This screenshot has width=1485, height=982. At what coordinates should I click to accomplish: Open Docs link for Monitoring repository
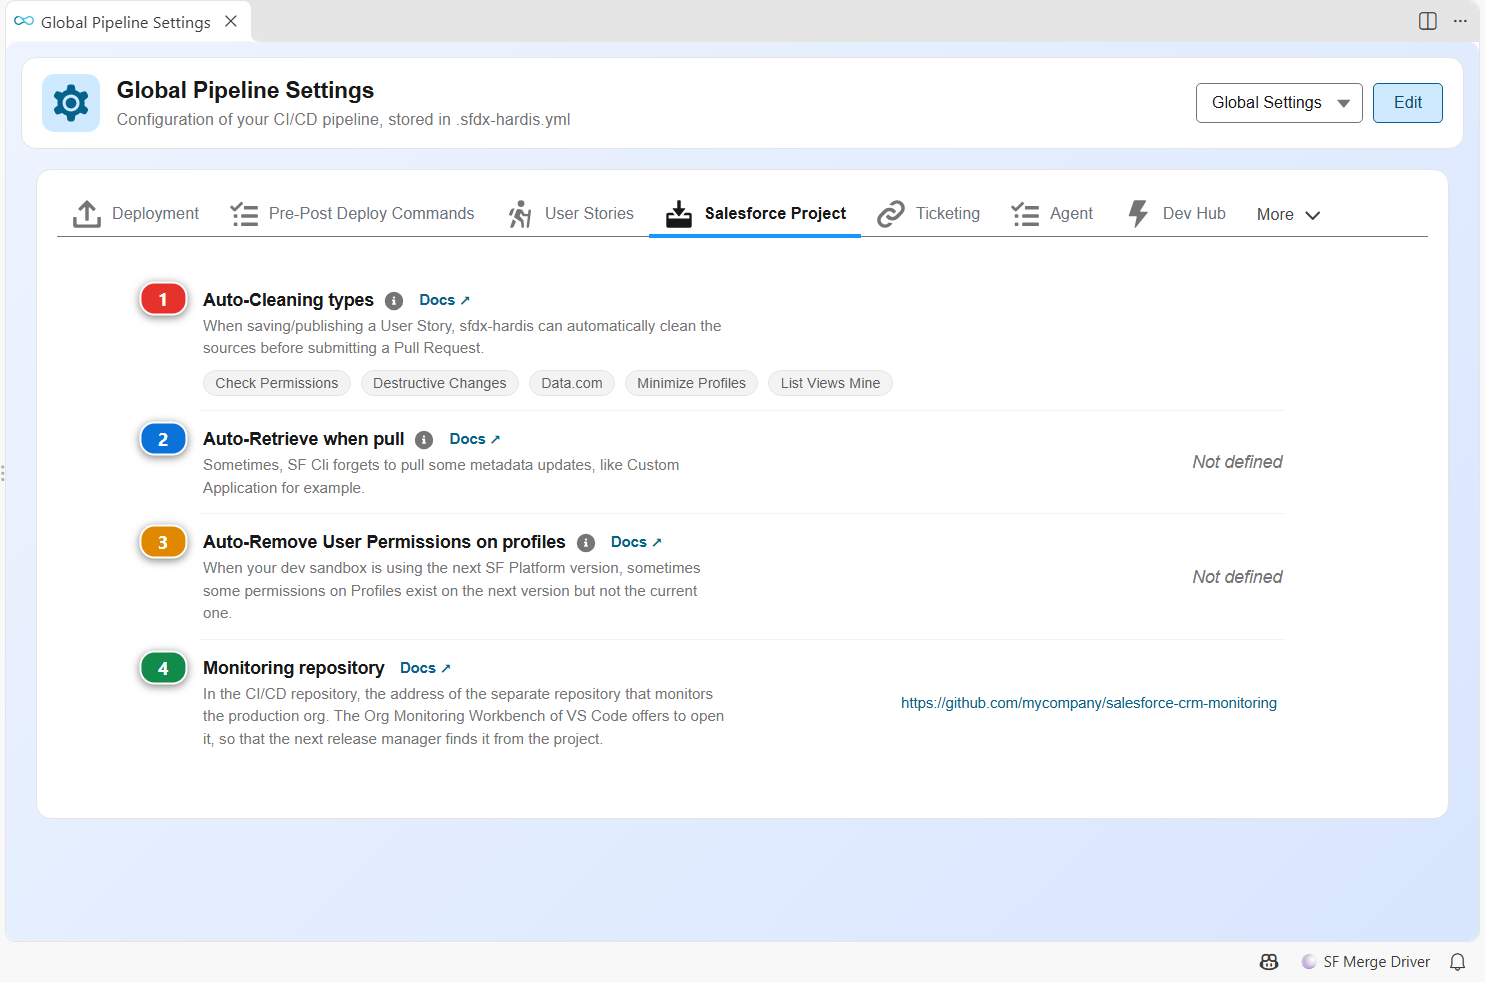tap(425, 668)
